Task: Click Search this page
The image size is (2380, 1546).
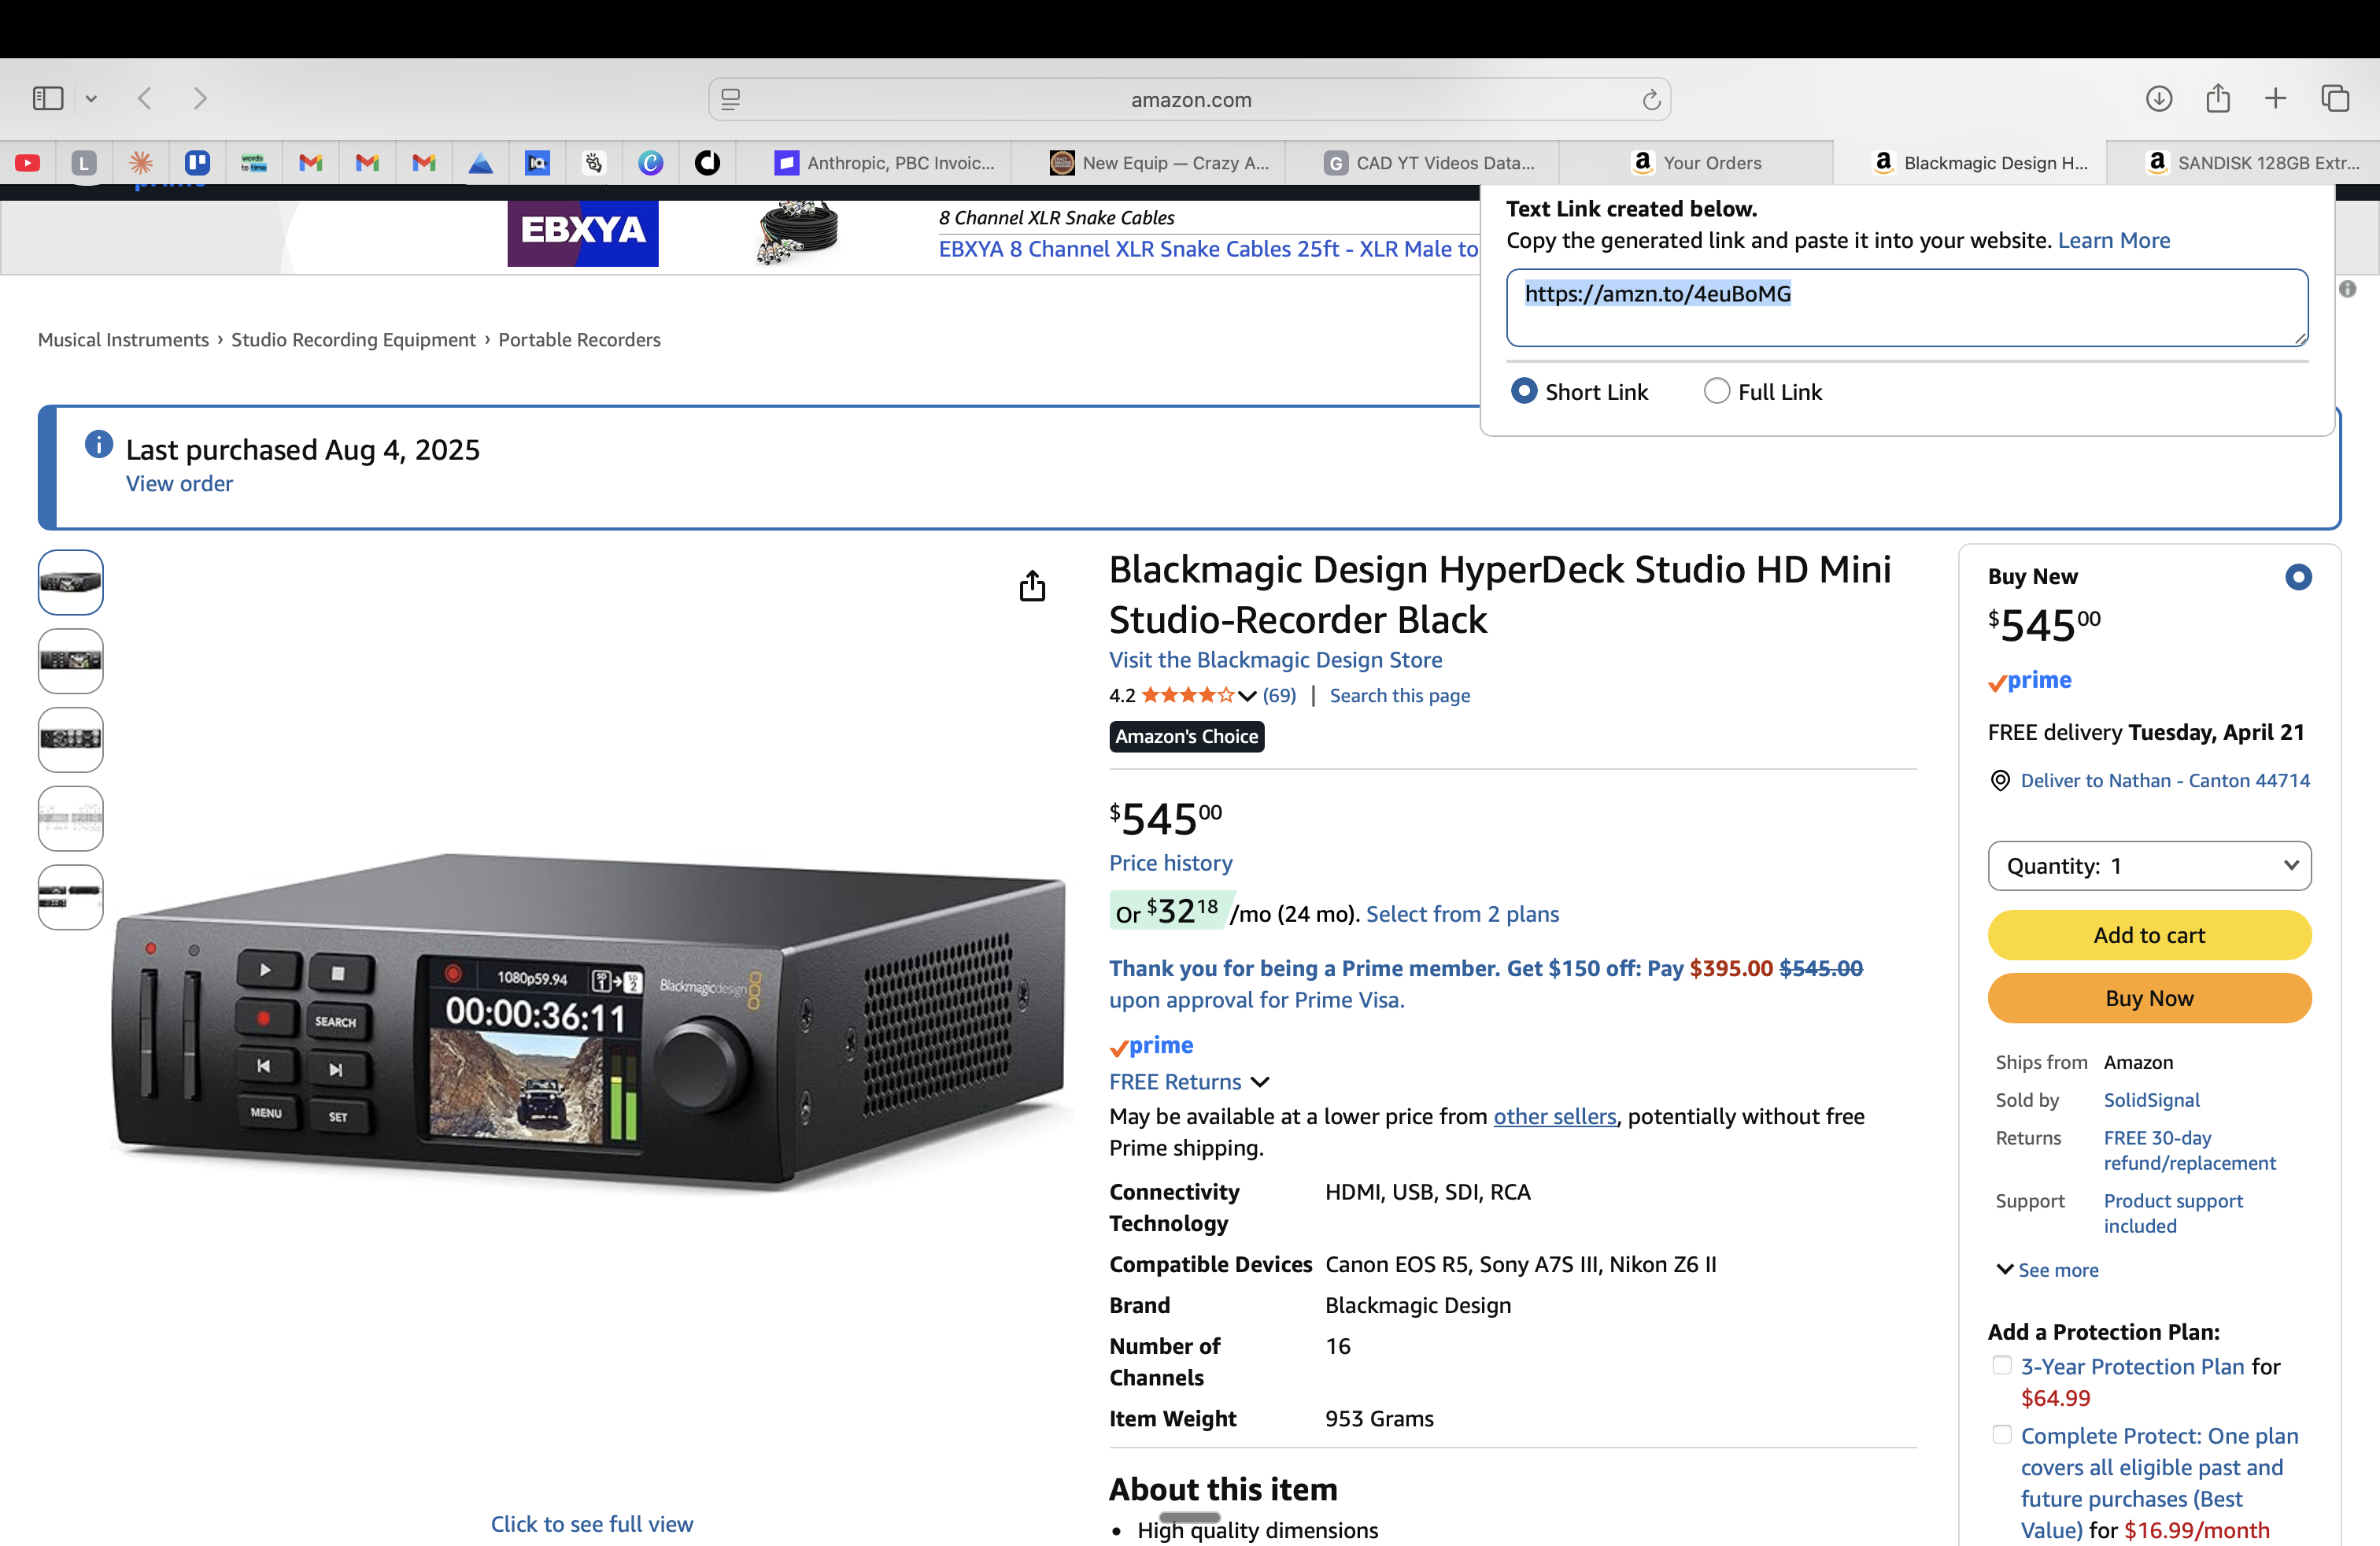Action: pyautogui.click(x=1399, y=695)
